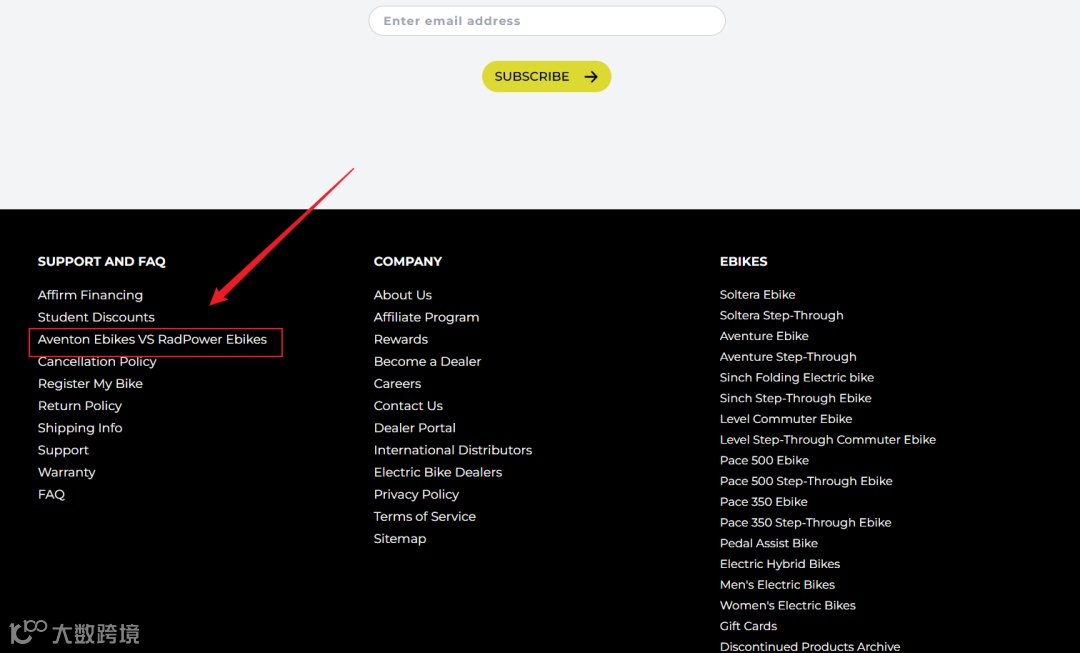Select Sinch Step-Through Ebike

[795, 398]
